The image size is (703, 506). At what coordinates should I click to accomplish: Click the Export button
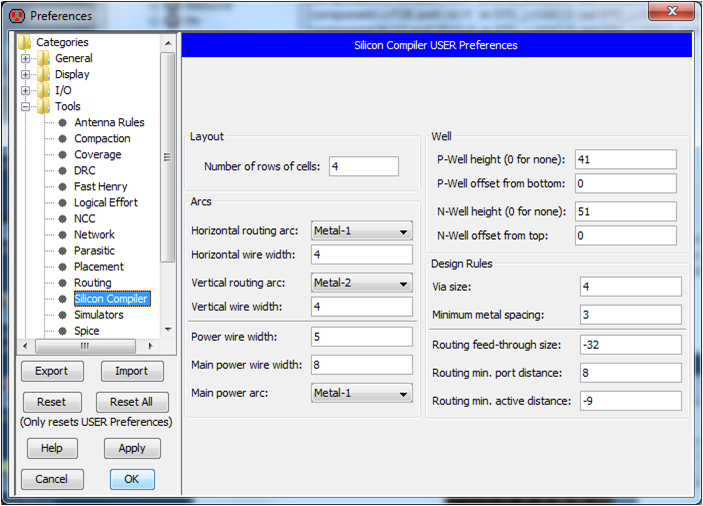[52, 371]
